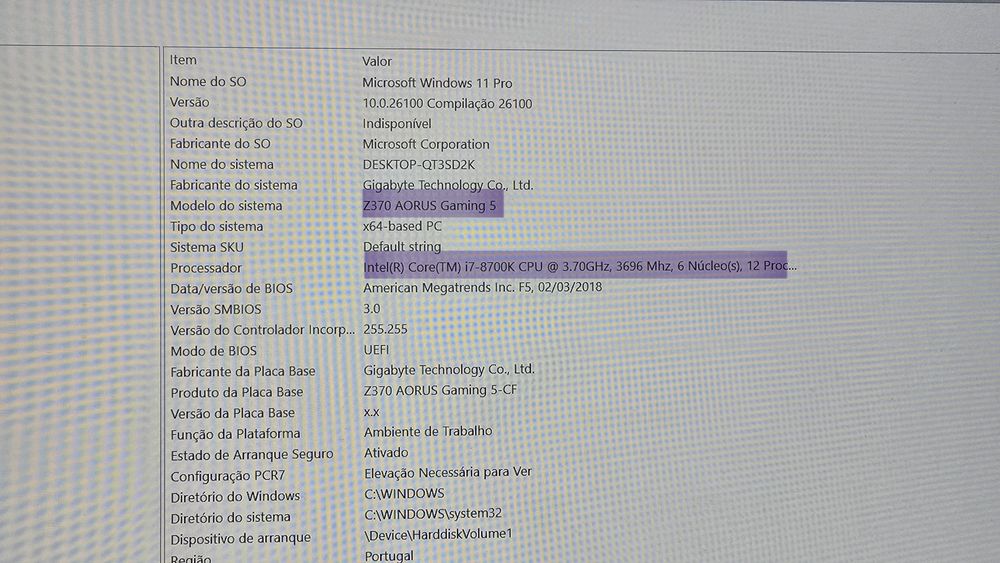Select SMBIOS value 3.0

(372, 309)
